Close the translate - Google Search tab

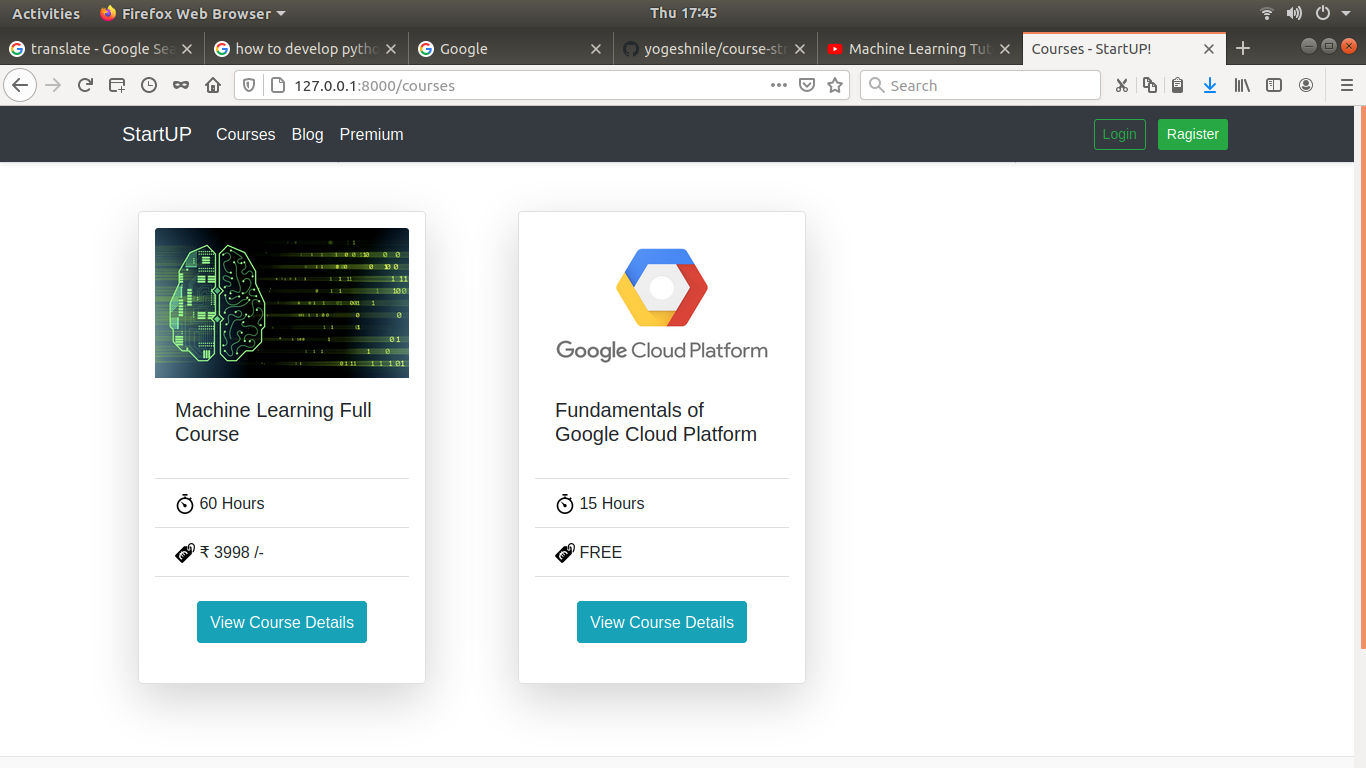tap(187, 48)
